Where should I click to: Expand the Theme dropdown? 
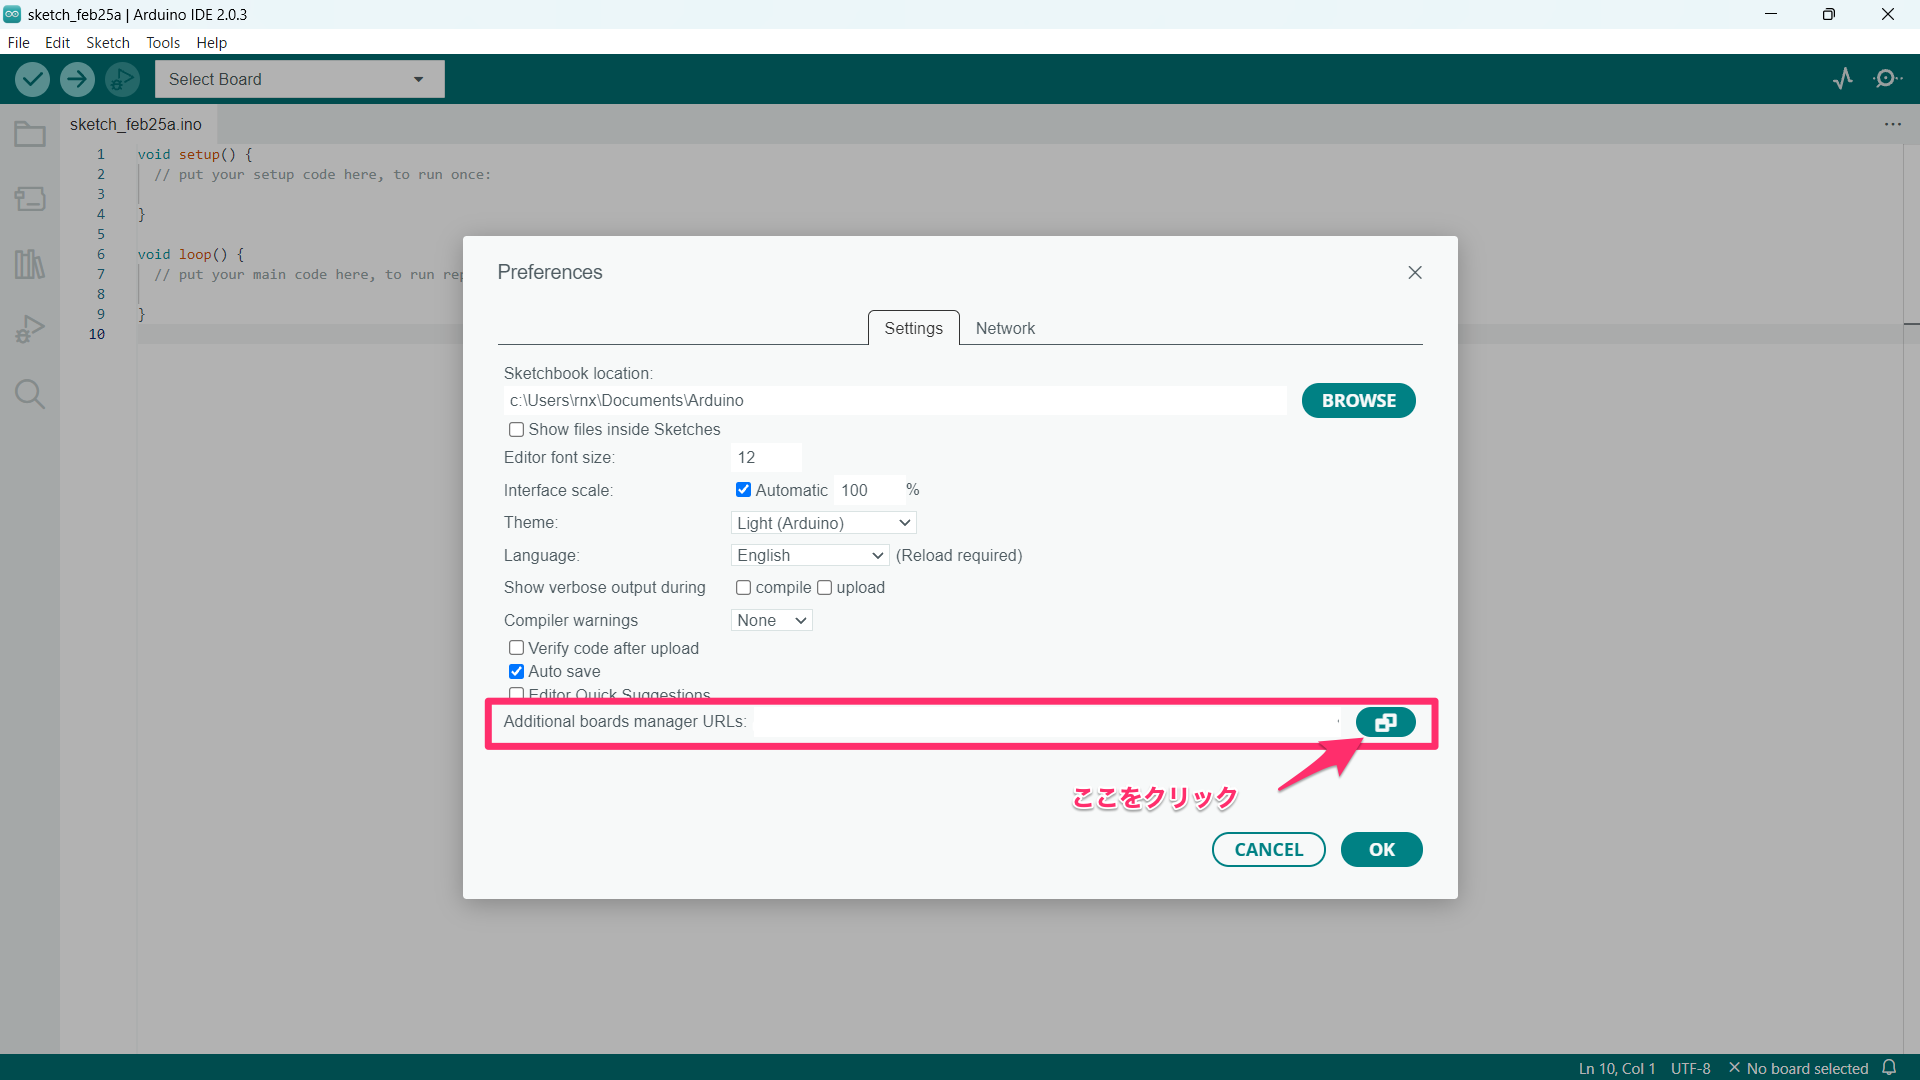click(x=823, y=523)
